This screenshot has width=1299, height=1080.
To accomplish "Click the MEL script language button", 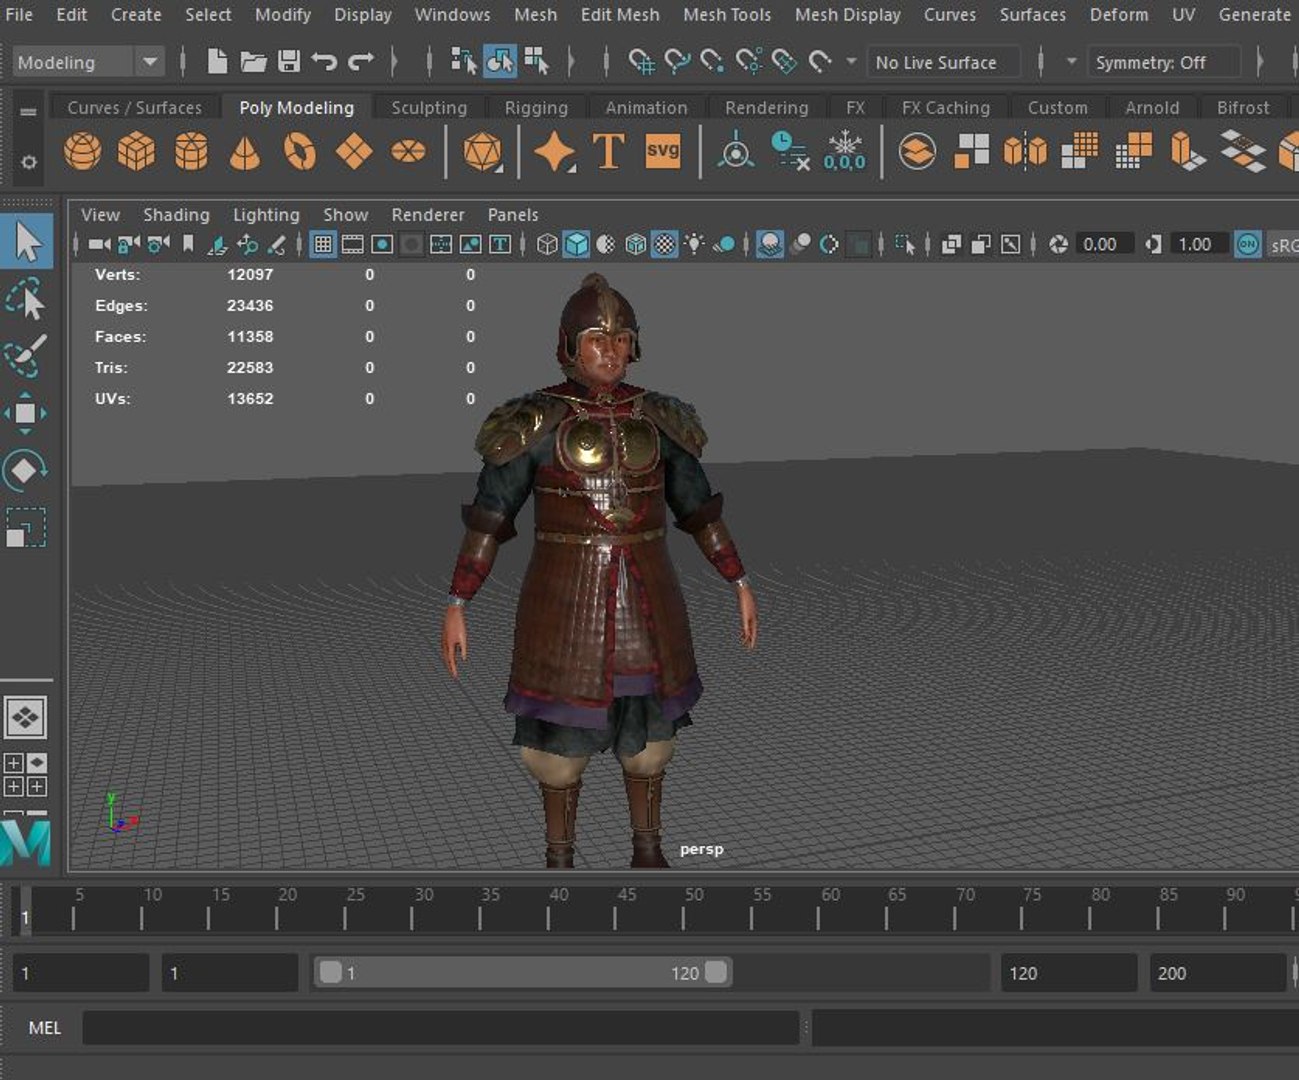I will click(x=44, y=1028).
